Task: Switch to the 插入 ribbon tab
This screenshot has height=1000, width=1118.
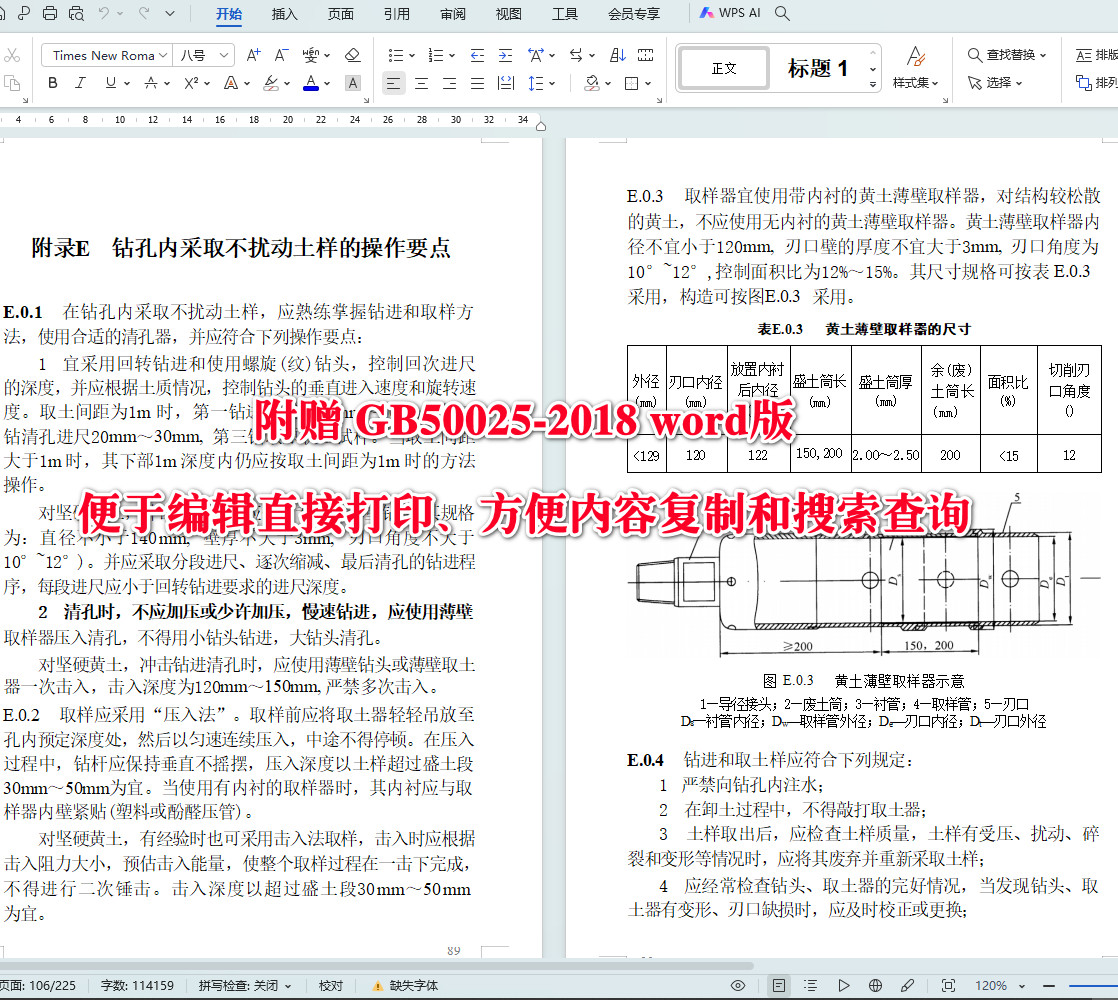Action: [284, 15]
